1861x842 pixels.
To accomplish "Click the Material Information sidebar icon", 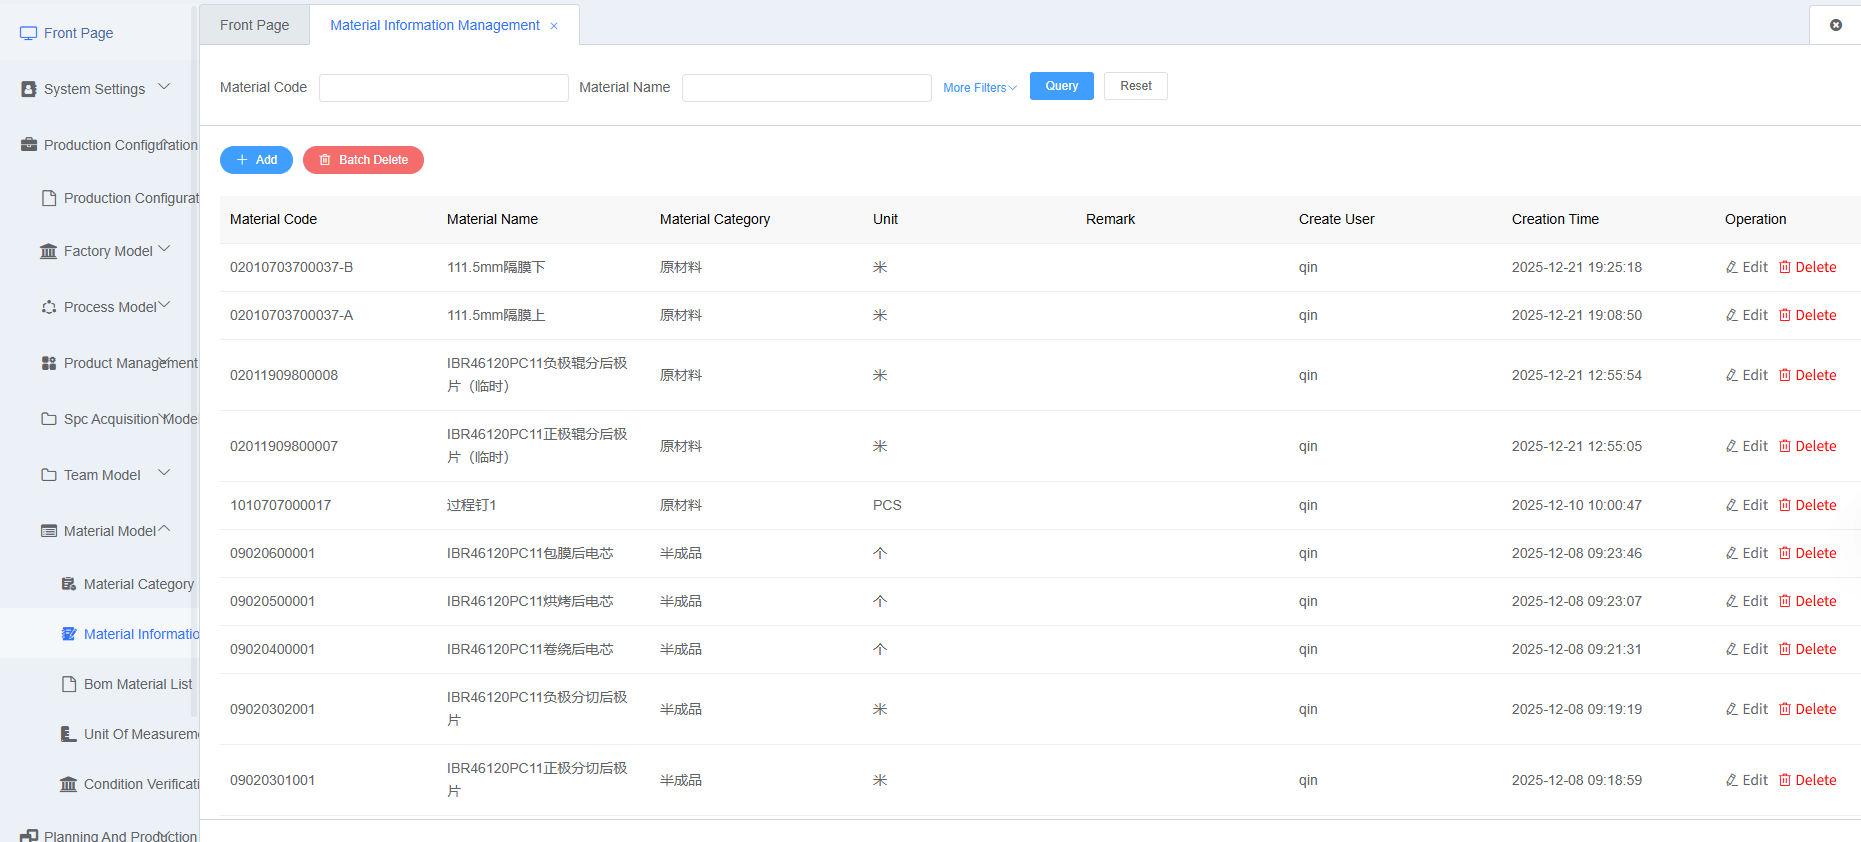I will point(68,634).
